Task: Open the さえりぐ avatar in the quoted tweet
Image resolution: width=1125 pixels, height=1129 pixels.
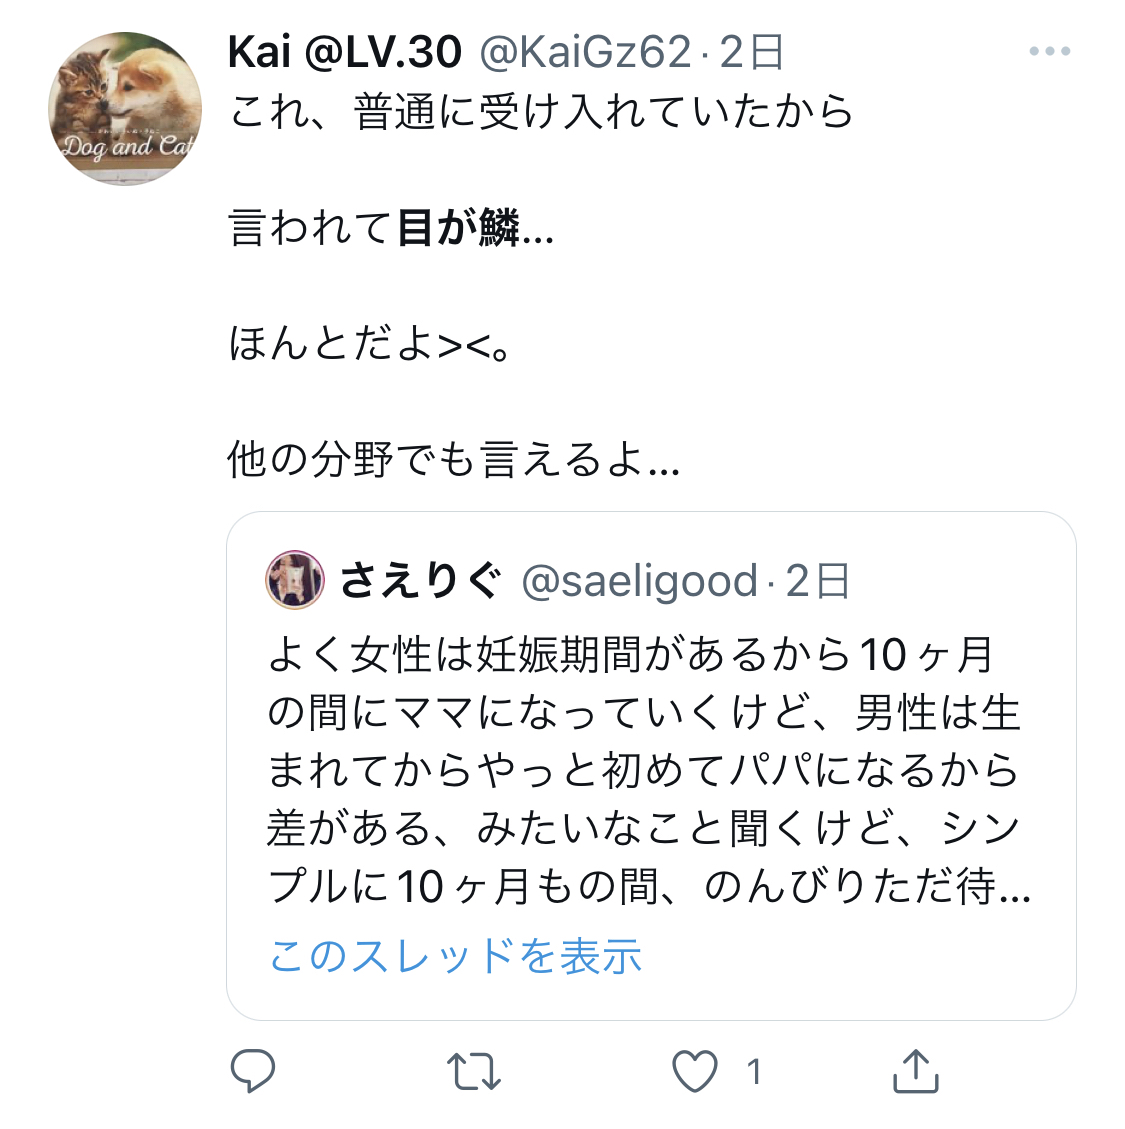Action: tap(295, 580)
